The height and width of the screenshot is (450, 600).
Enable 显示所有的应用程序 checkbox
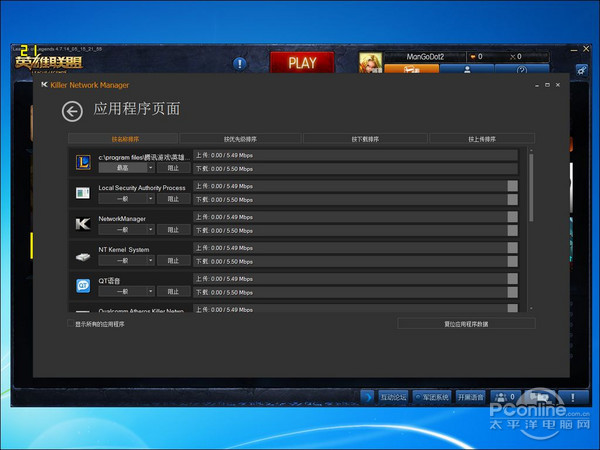[x=70, y=324]
